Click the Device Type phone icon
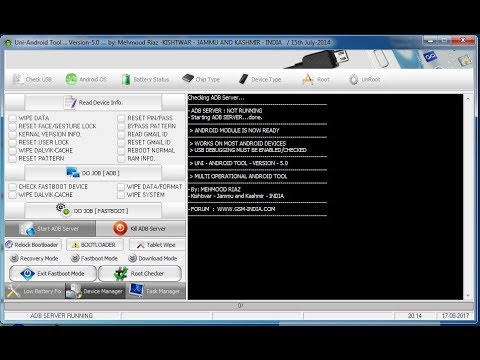This screenshot has height=360, width=480. [x=243, y=79]
